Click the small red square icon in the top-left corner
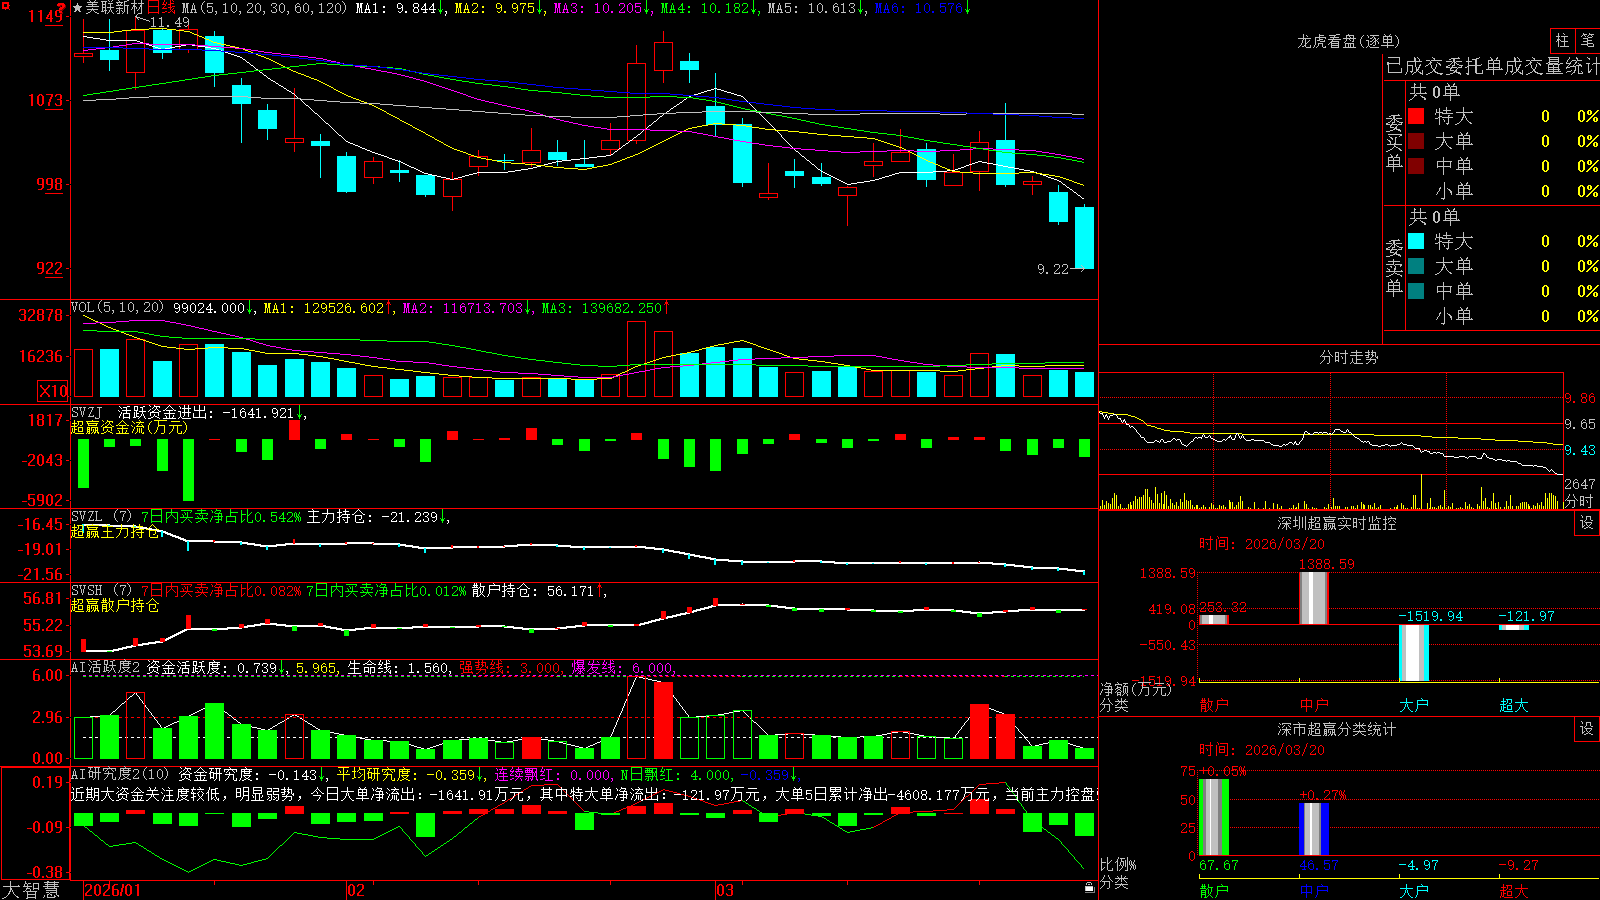The width and height of the screenshot is (1600, 900). pyautogui.click(x=4, y=4)
